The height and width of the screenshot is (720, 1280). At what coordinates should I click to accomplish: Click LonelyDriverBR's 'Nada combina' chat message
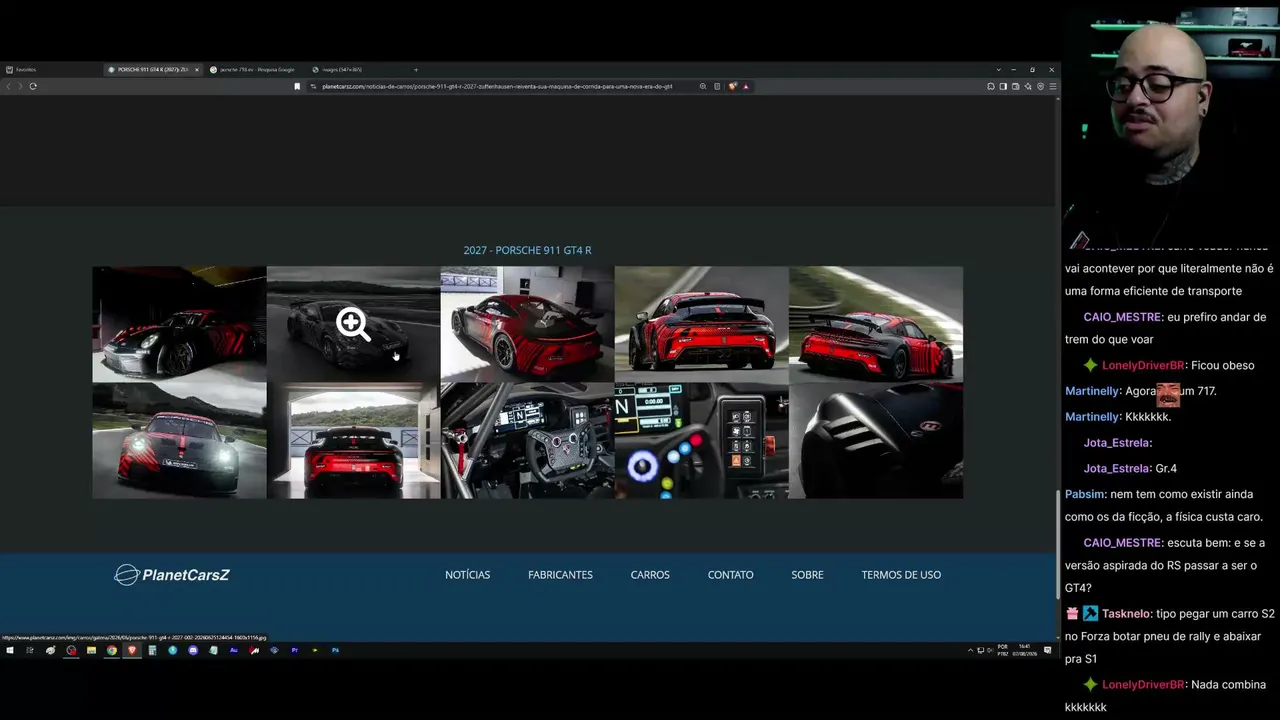tap(1165, 695)
